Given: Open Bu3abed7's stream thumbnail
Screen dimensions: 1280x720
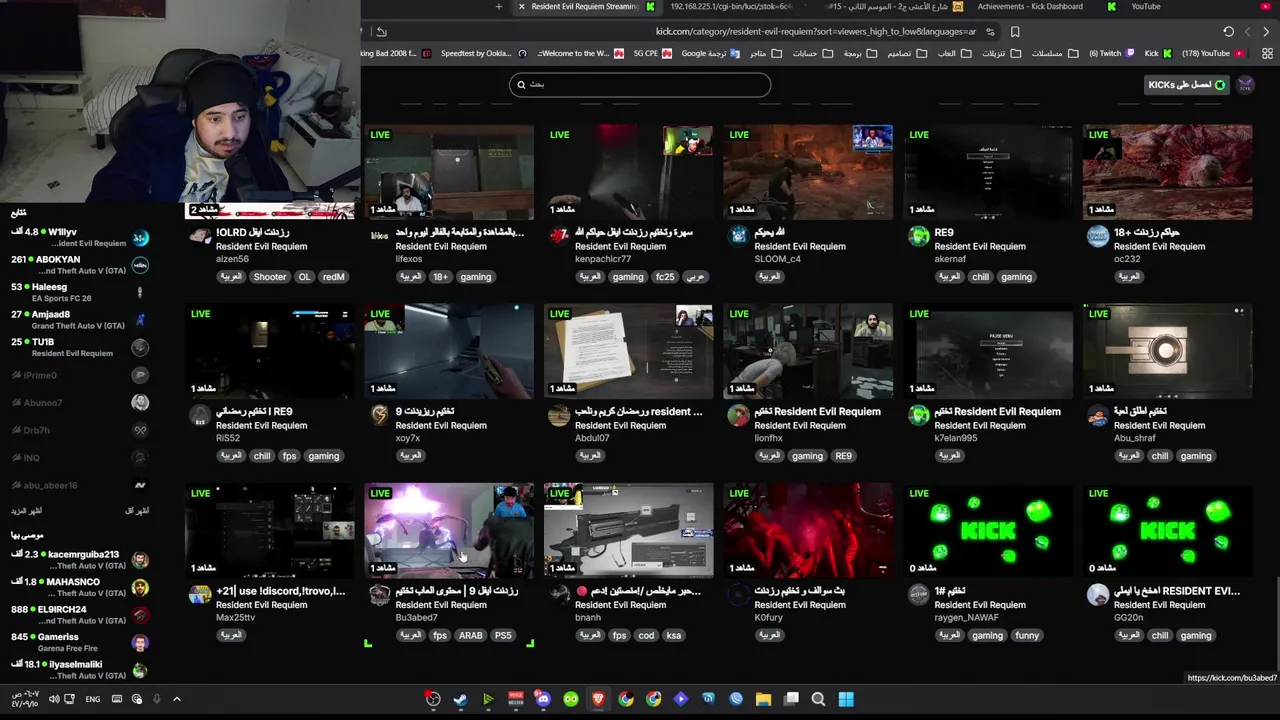Looking at the screenshot, I should pyautogui.click(x=449, y=531).
